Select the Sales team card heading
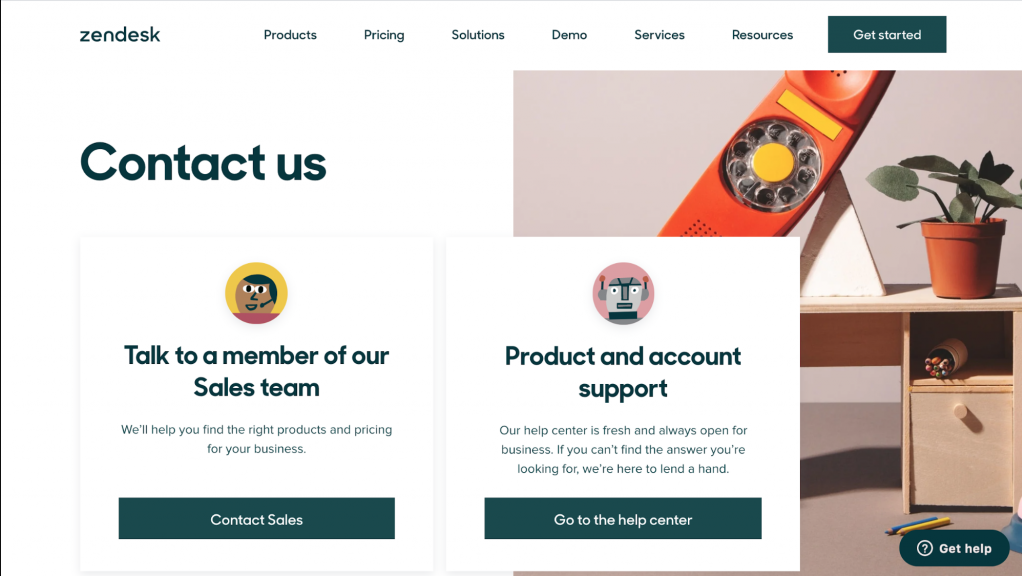1022x576 pixels. [x=256, y=371]
